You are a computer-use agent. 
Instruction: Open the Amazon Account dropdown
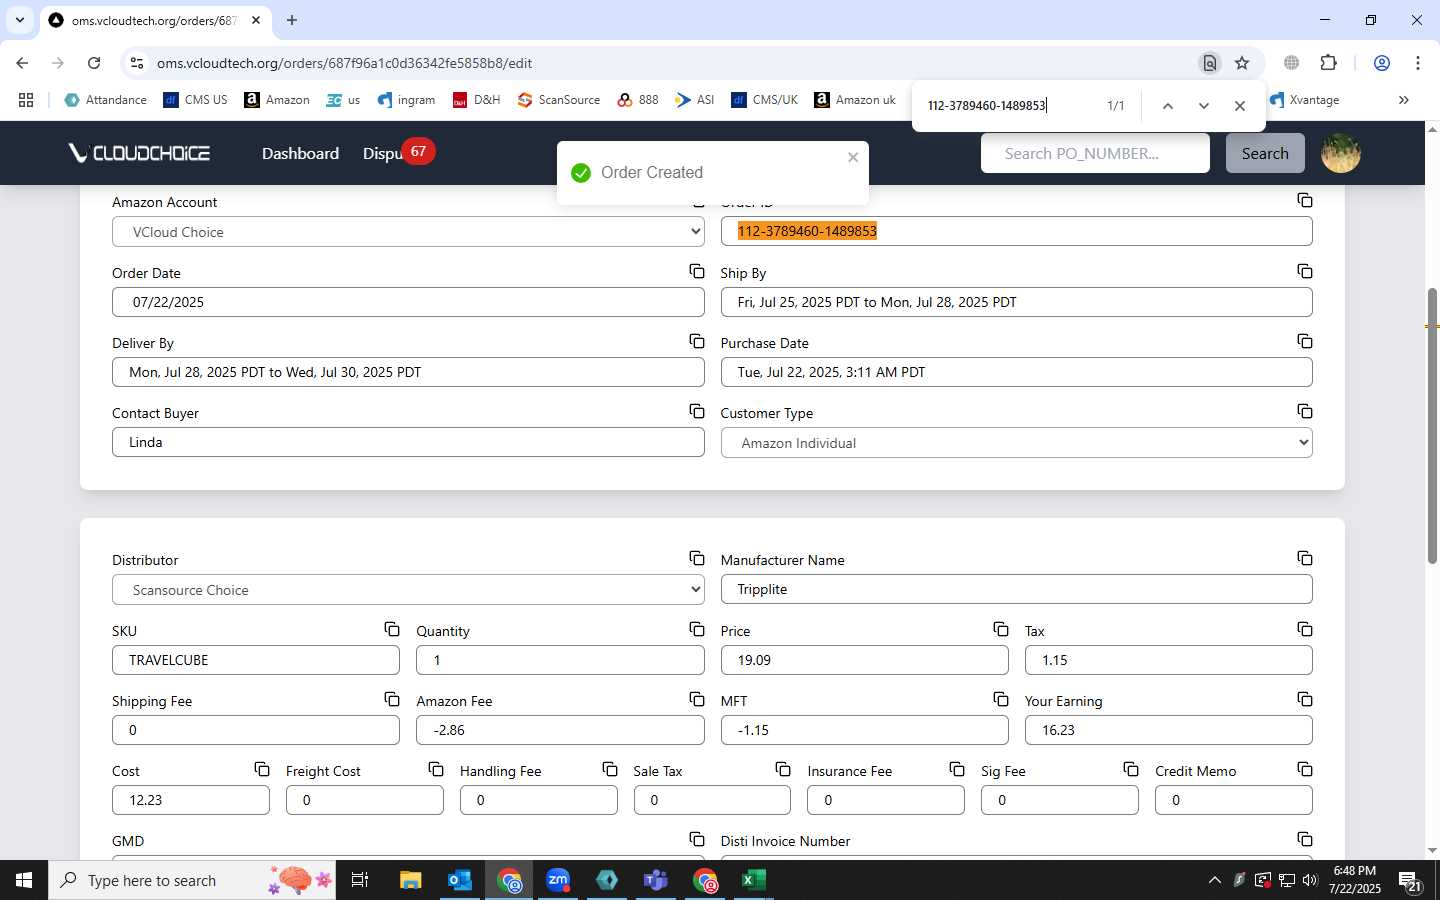point(408,232)
